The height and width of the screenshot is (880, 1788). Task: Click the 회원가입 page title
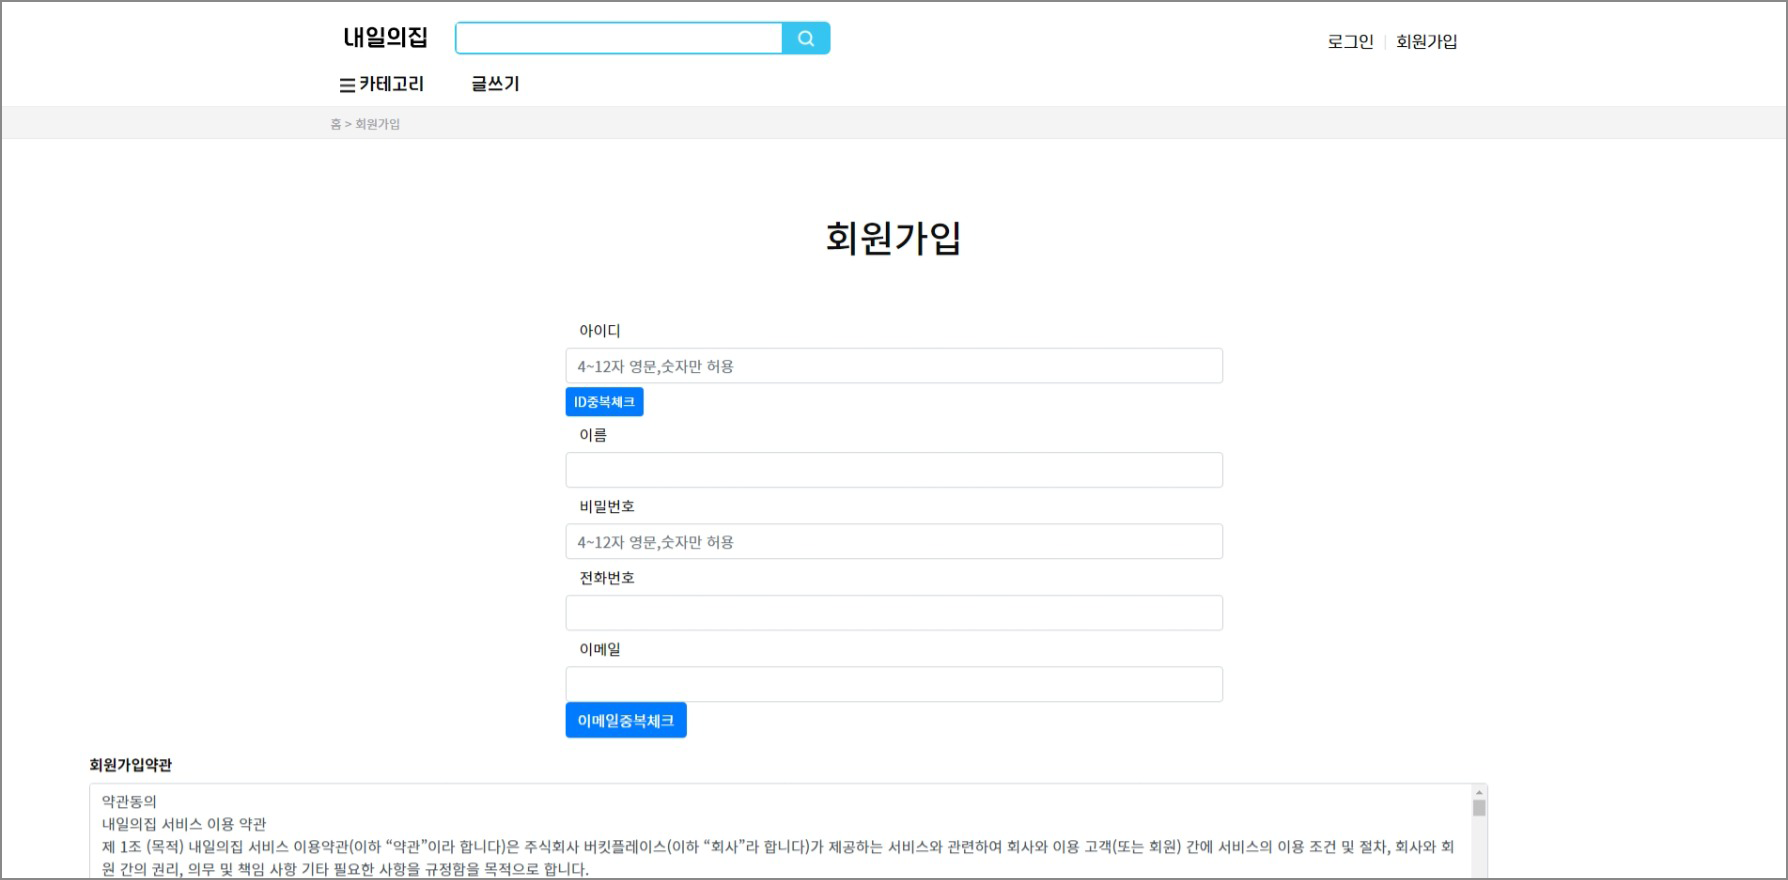[x=893, y=238]
